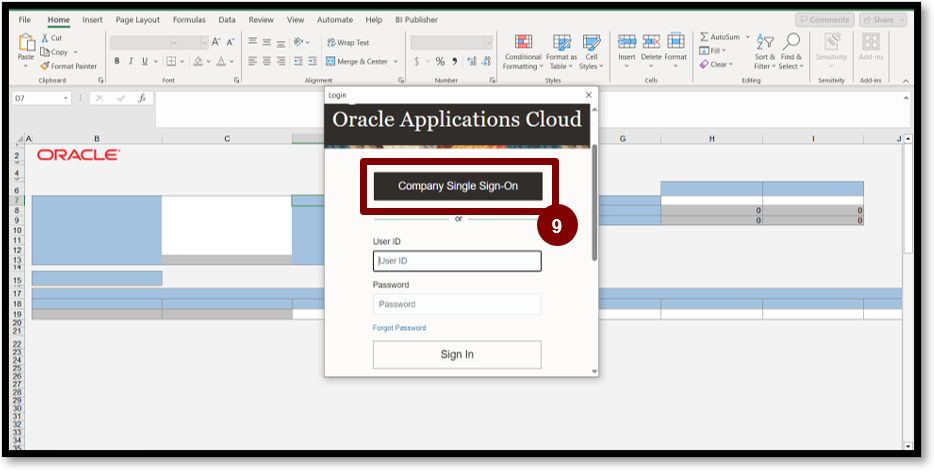Click the Sign In button
The image size is (934, 471).
pyautogui.click(x=457, y=354)
